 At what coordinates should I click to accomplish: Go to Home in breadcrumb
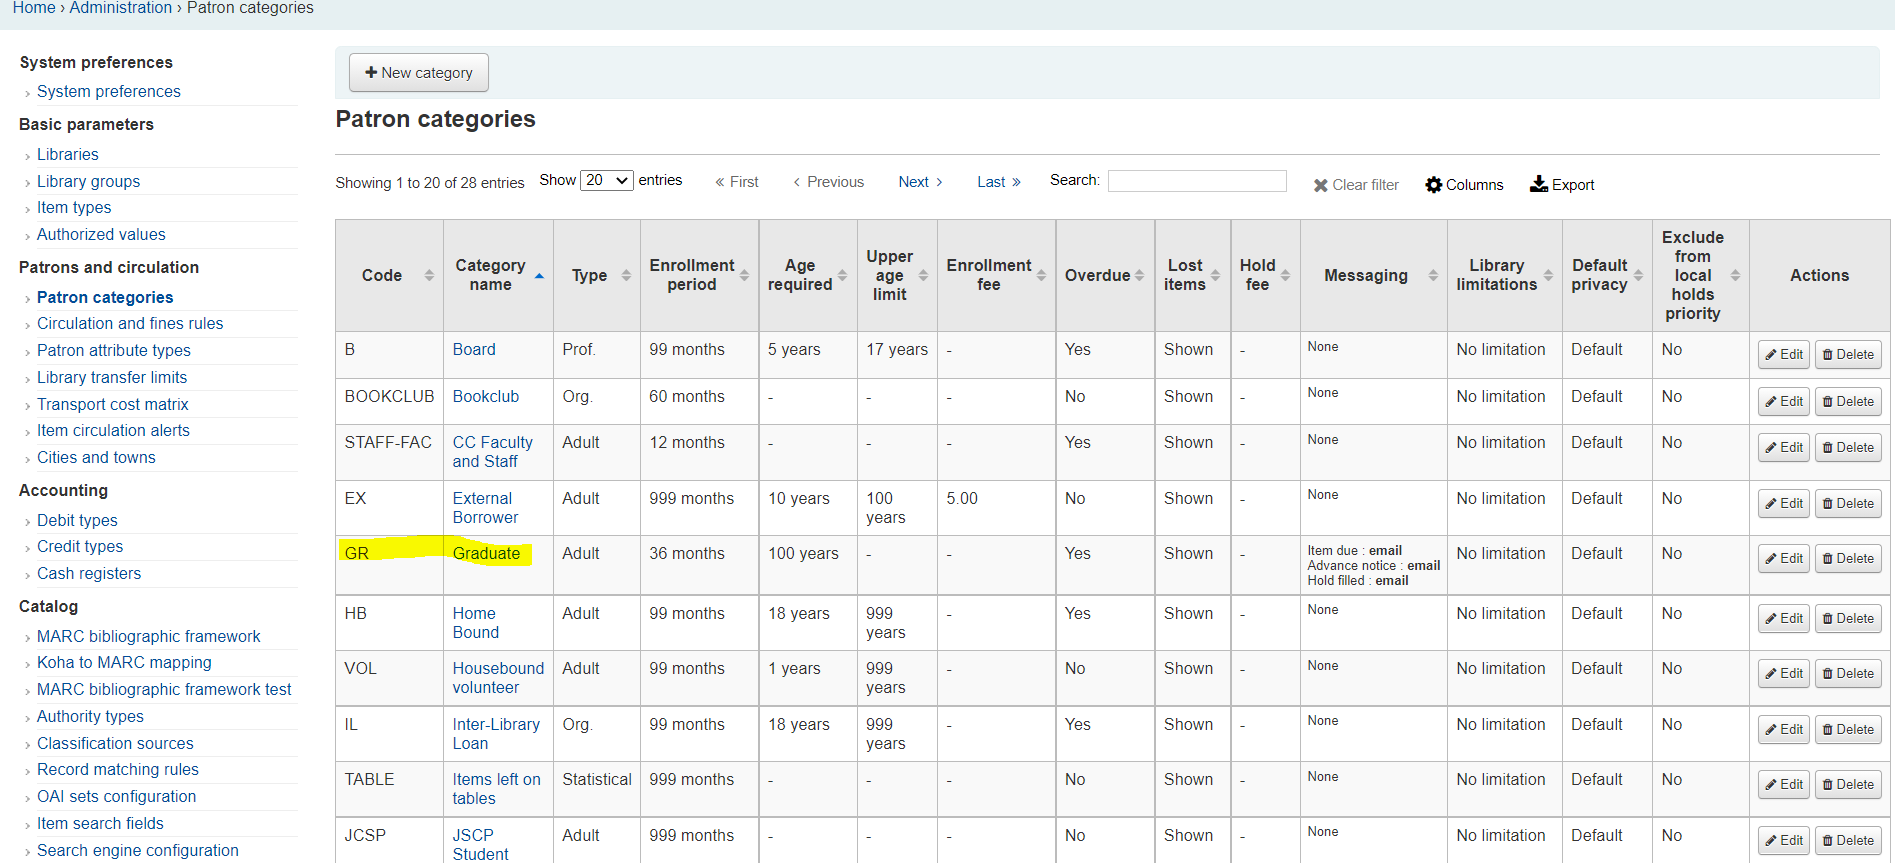34,8
